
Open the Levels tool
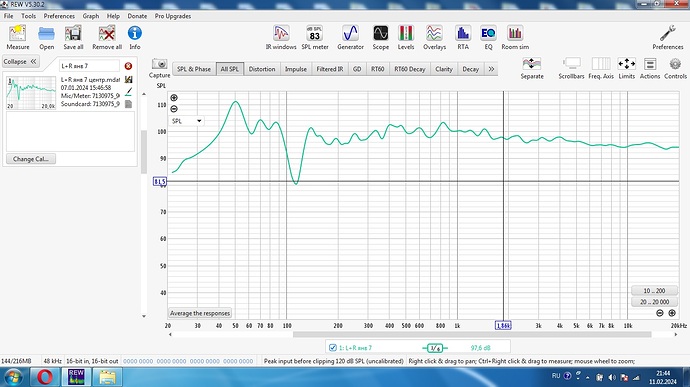click(406, 37)
